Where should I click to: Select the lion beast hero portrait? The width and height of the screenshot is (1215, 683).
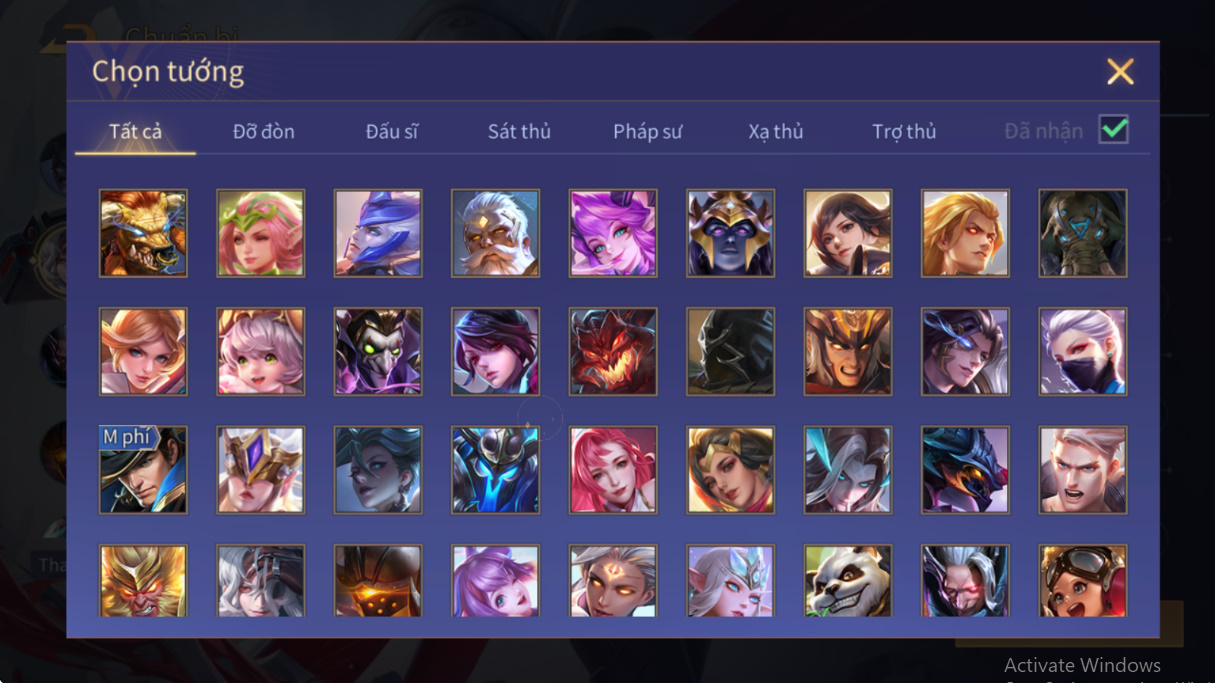(143, 233)
